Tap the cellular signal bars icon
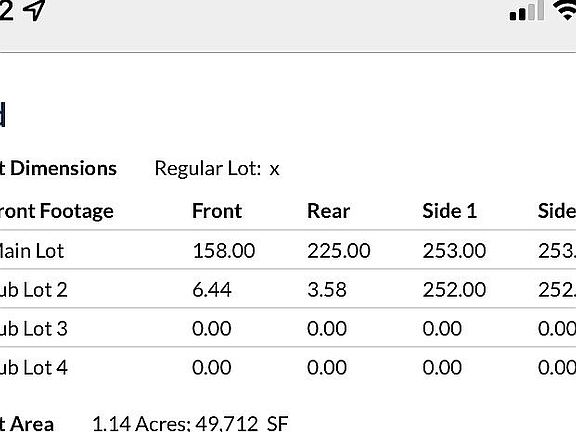Viewport: 576px width, 432px height. [527, 10]
